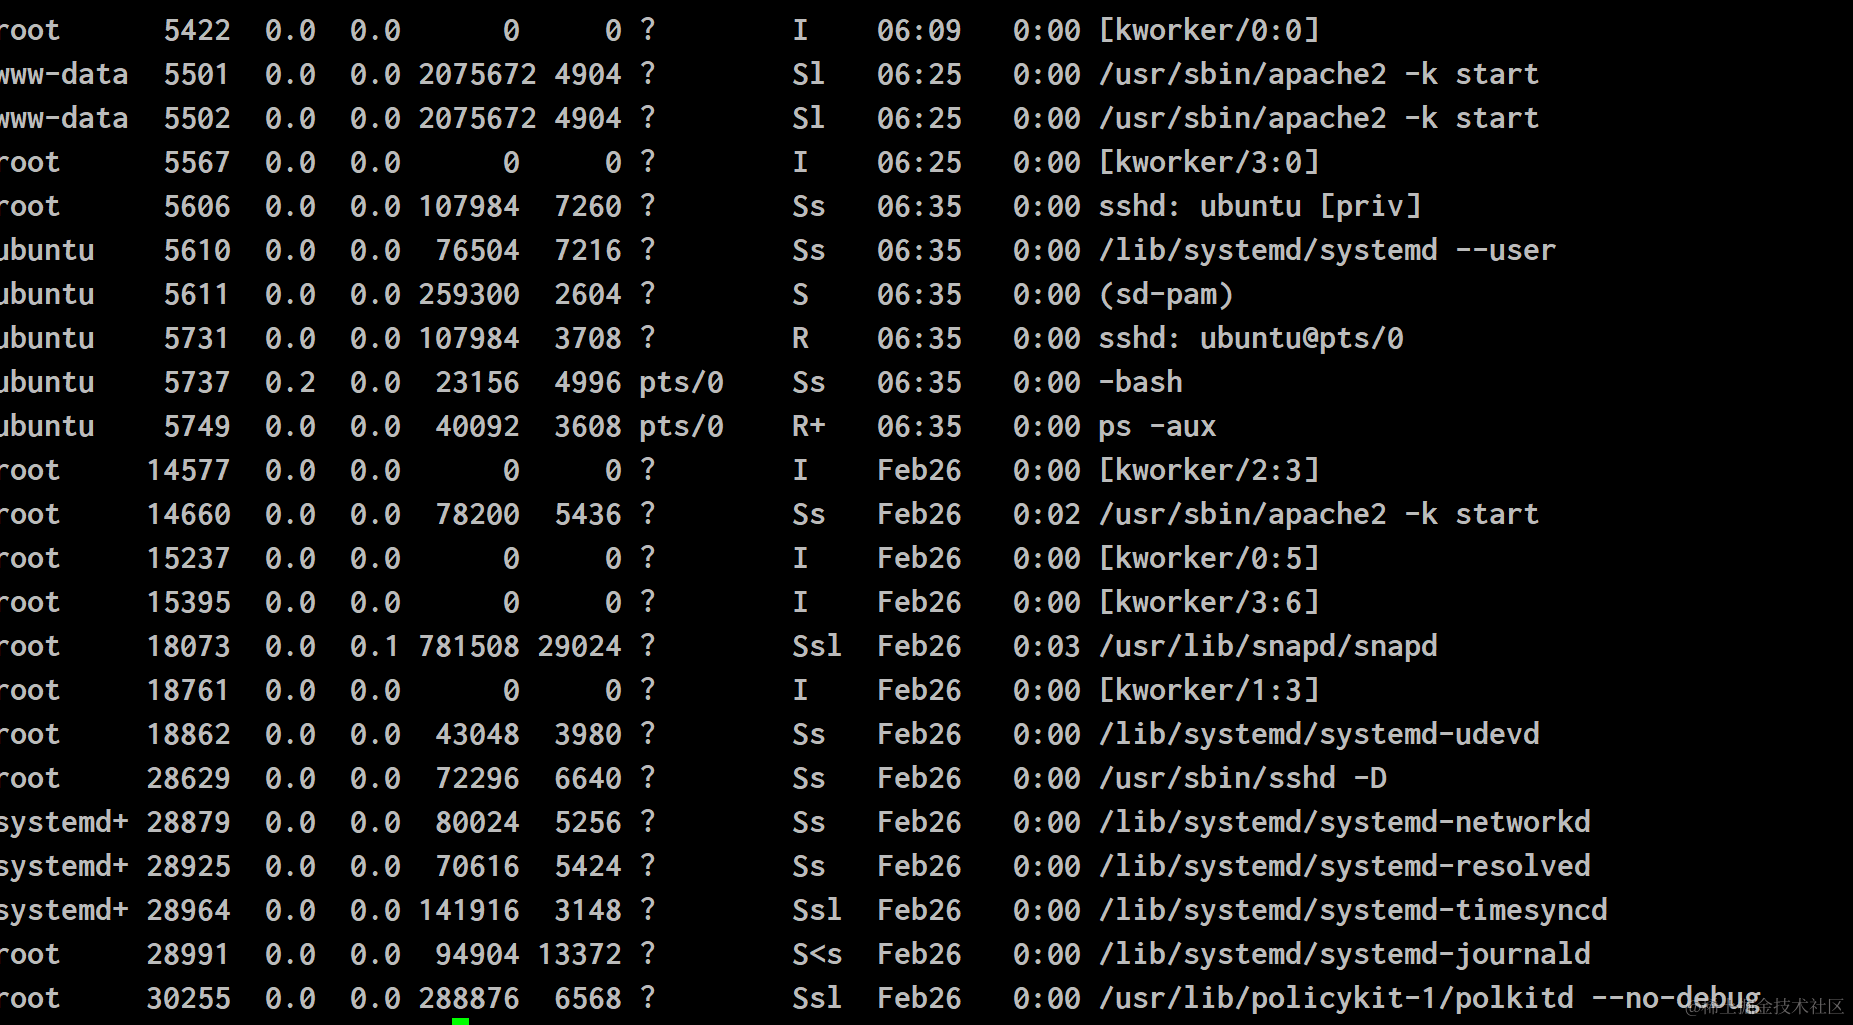Click the 0:03 time value

pyautogui.click(x=1047, y=646)
